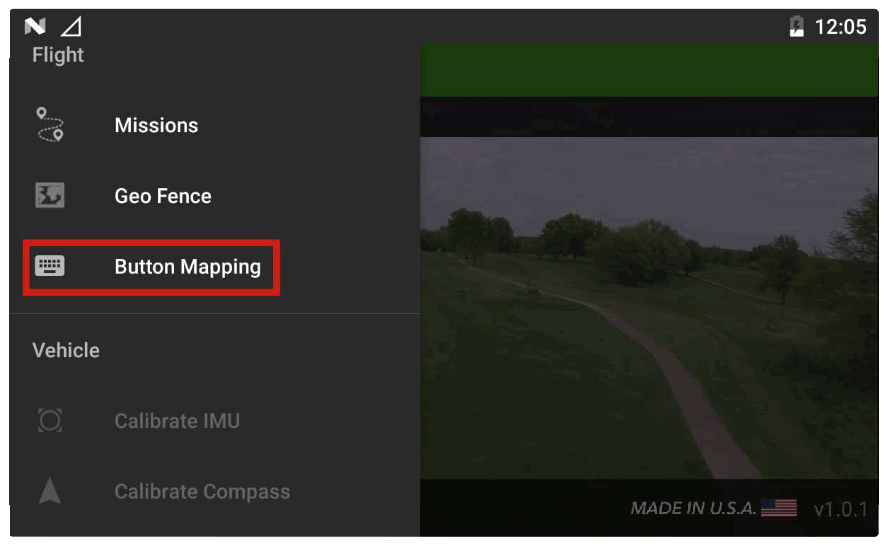The width and height of the screenshot is (888, 549).
Task: Click the Vehicle section header
Action: coord(66,350)
